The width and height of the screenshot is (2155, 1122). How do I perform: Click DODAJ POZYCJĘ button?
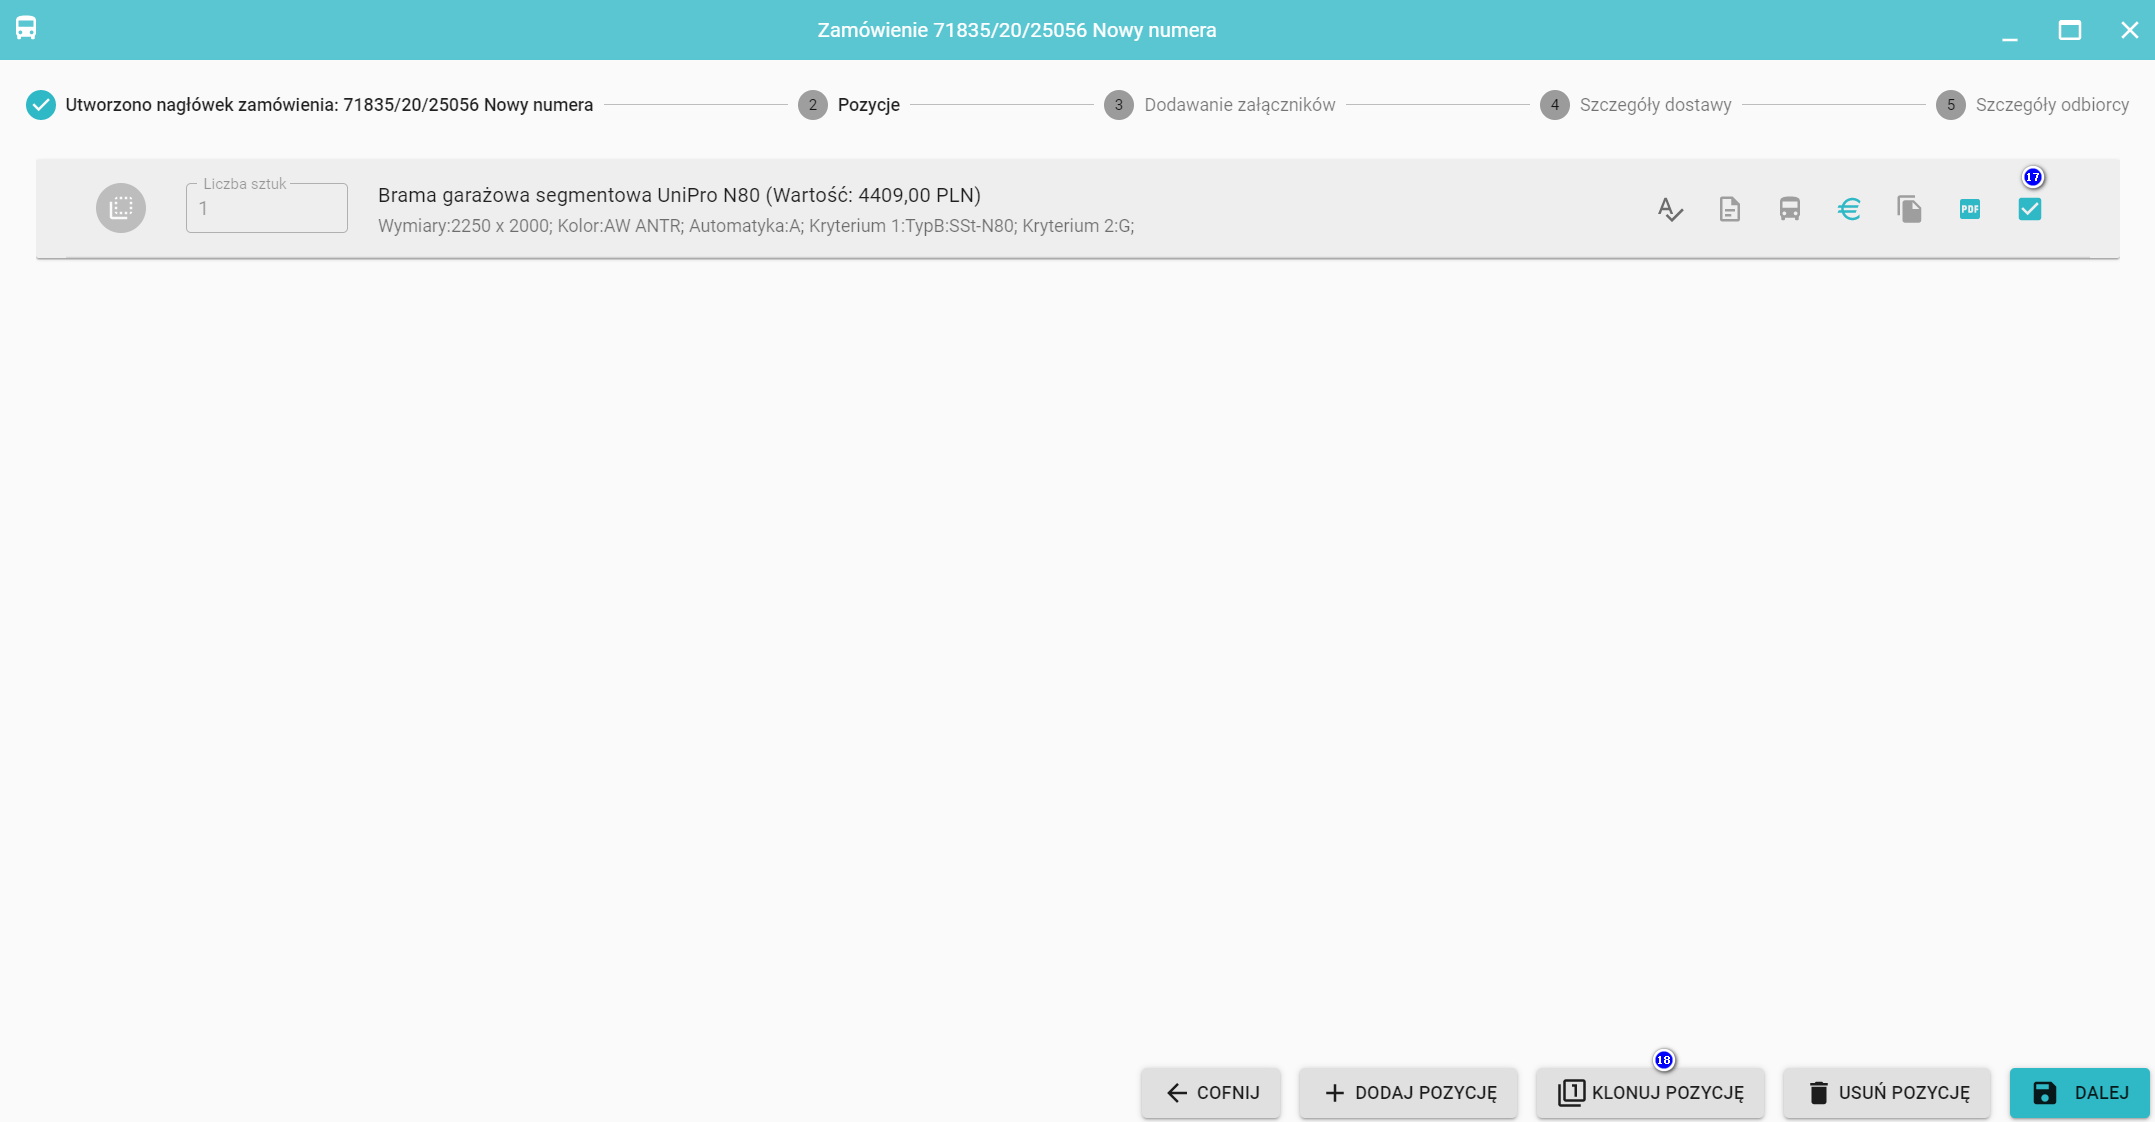click(x=1408, y=1093)
